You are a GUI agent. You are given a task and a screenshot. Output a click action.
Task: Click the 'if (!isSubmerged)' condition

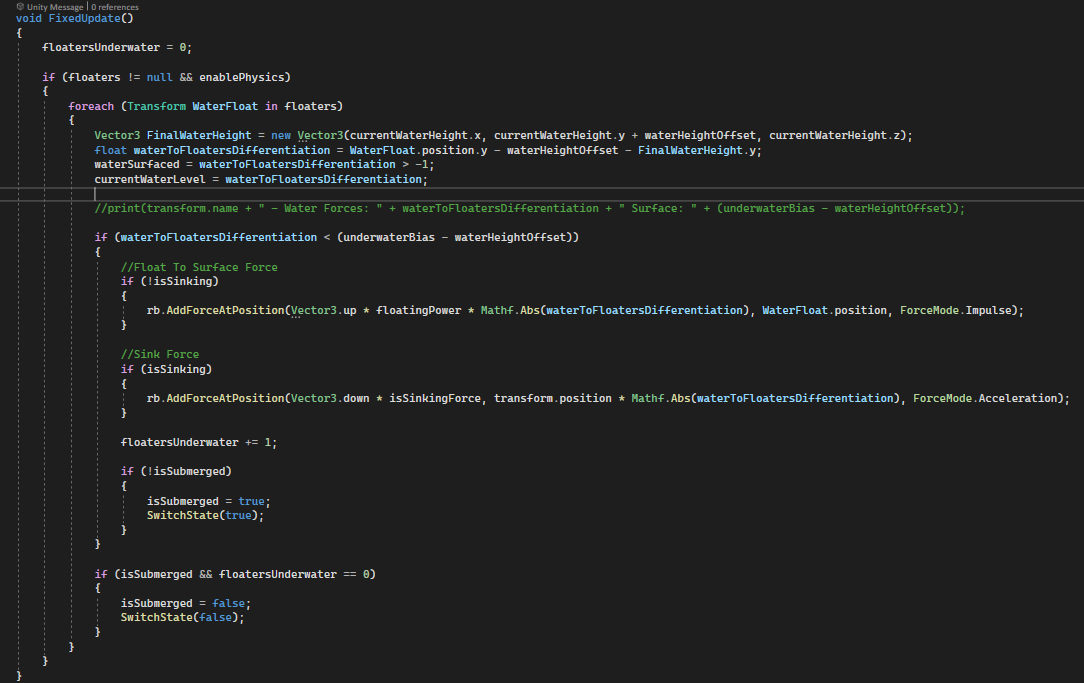coord(176,471)
